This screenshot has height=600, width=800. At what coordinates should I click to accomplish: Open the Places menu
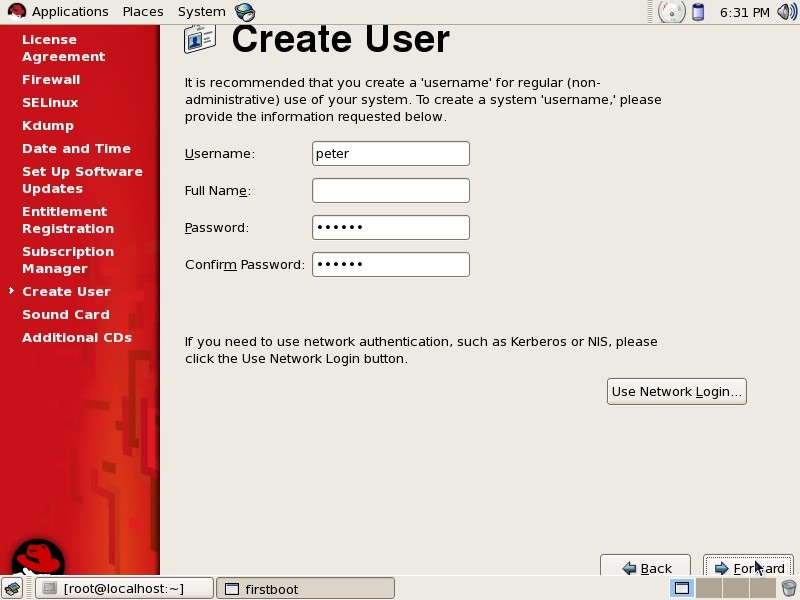[143, 12]
